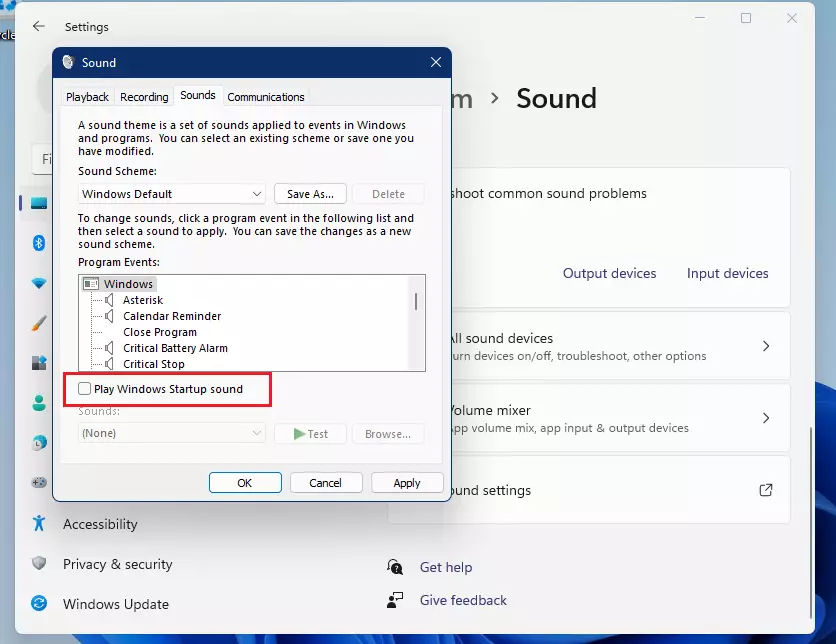Open the Sound Scheme dropdown showing Windows Default

pos(172,194)
